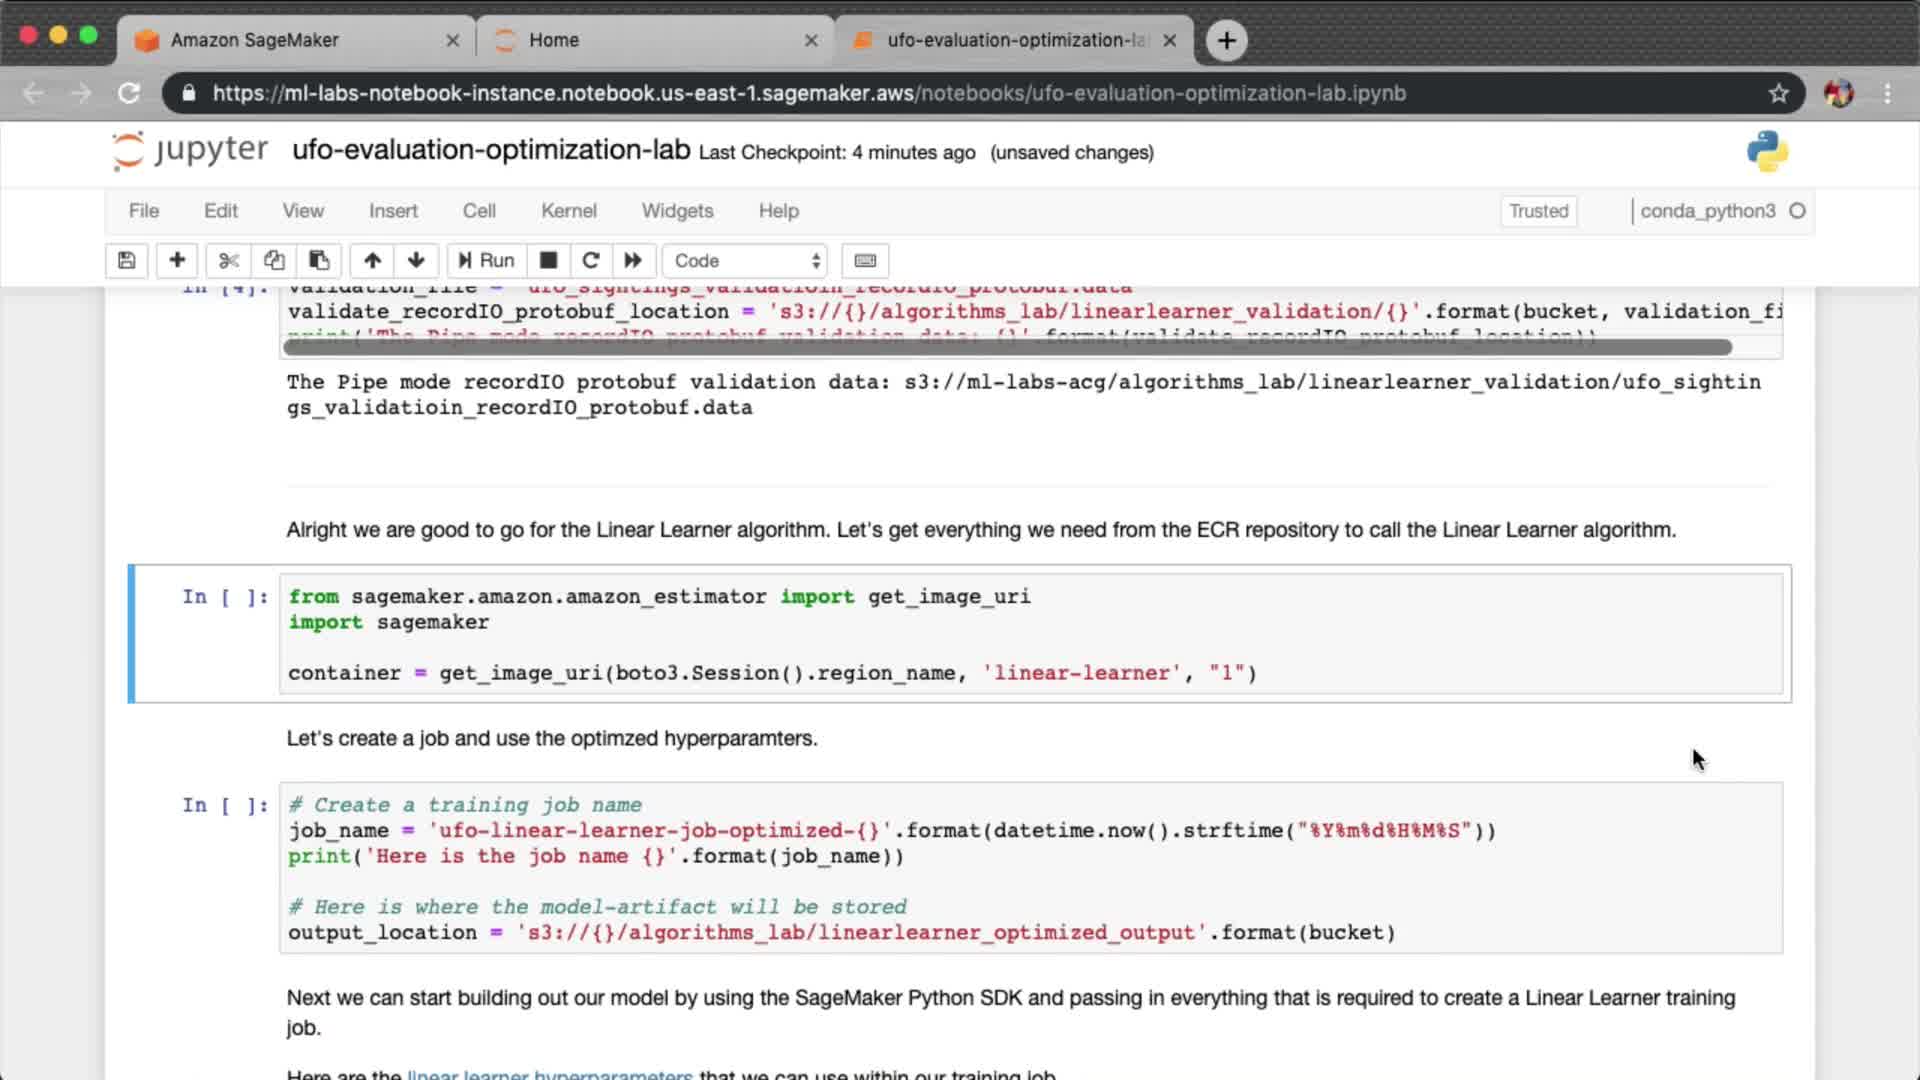The image size is (1920, 1080).
Task: Move selected cell up arrow
Action: (x=372, y=261)
